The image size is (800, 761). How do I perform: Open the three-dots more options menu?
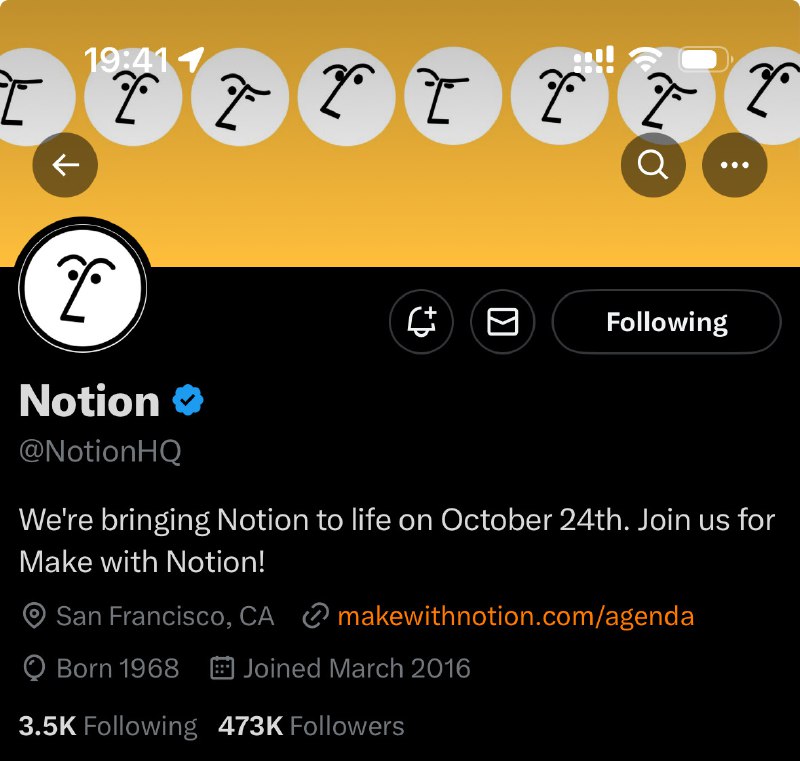(x=734, y=165)
